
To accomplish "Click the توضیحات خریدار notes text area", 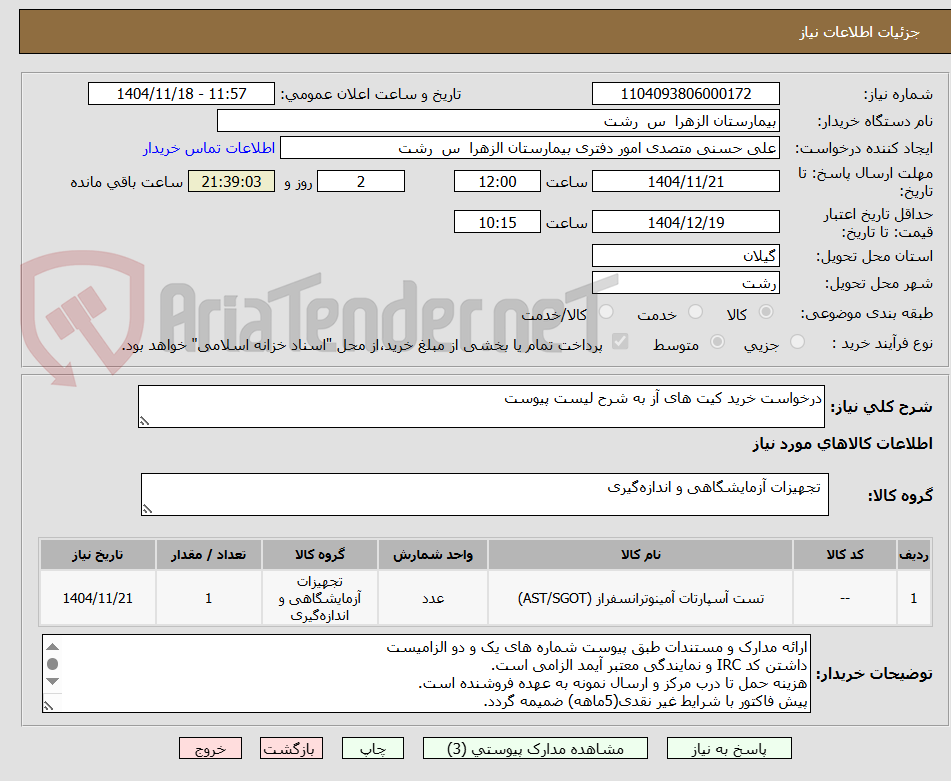I will point(426,673).
